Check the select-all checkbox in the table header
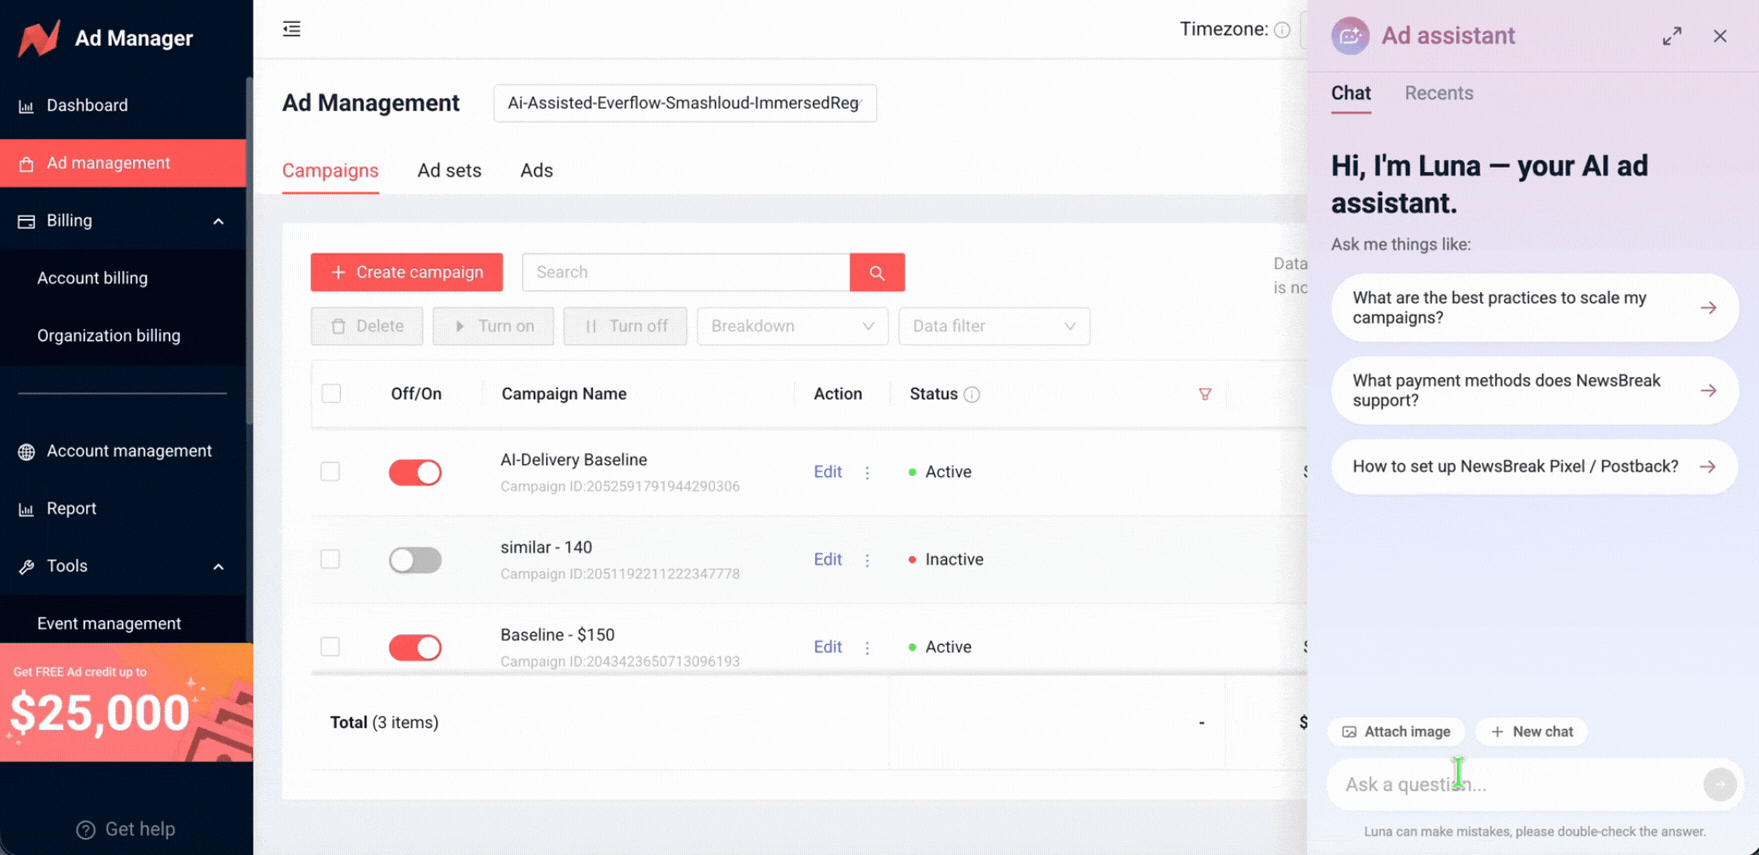 (x=331, y=394)
